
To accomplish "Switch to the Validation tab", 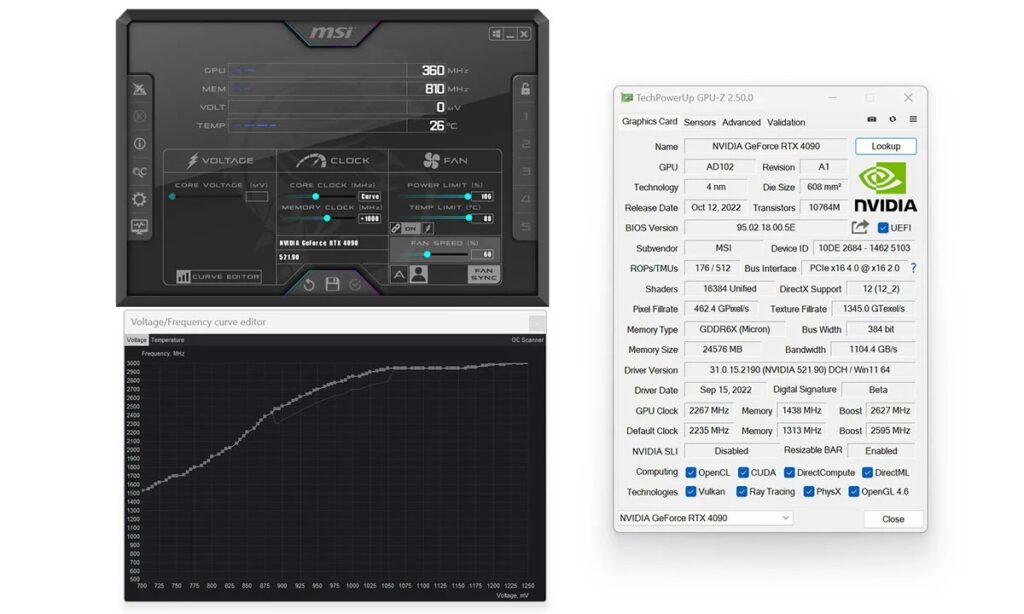I will coord(786,122).
